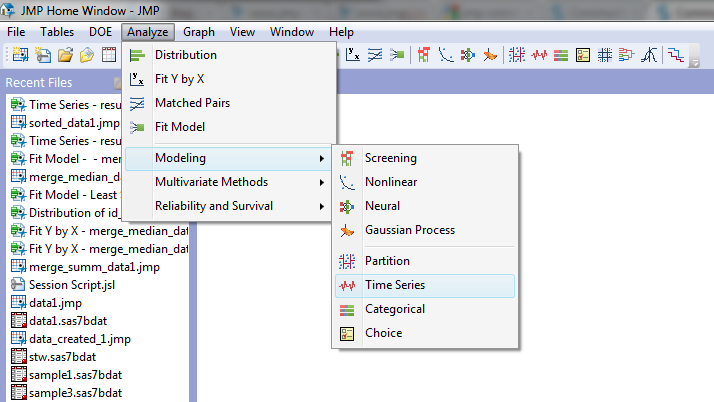Screen dimensions: 714x402
Task: Select Nonlinear in the Modeling submenu
Action: coord(425,182)
